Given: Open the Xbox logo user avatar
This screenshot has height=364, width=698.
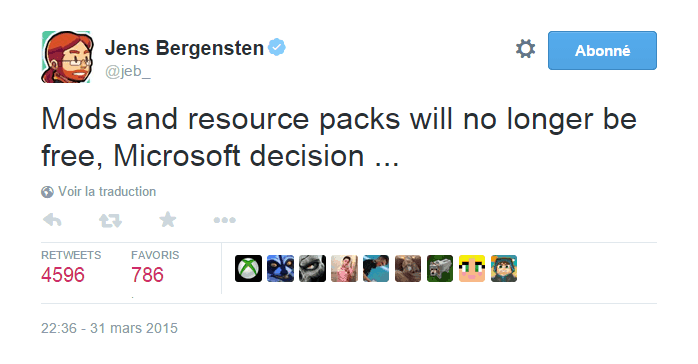Looking at the screenshot, I should coord(248,268).
